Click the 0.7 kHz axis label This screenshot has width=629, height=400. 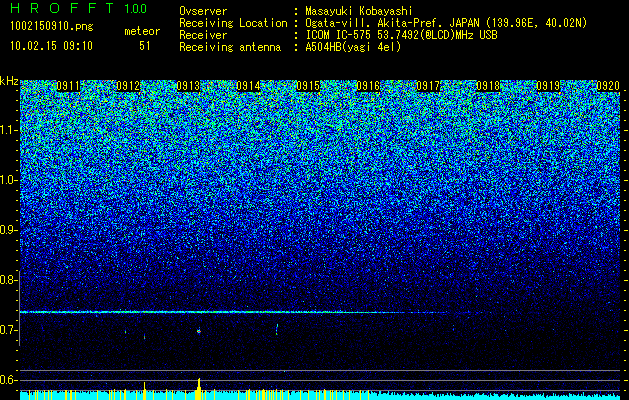[8, 330]
